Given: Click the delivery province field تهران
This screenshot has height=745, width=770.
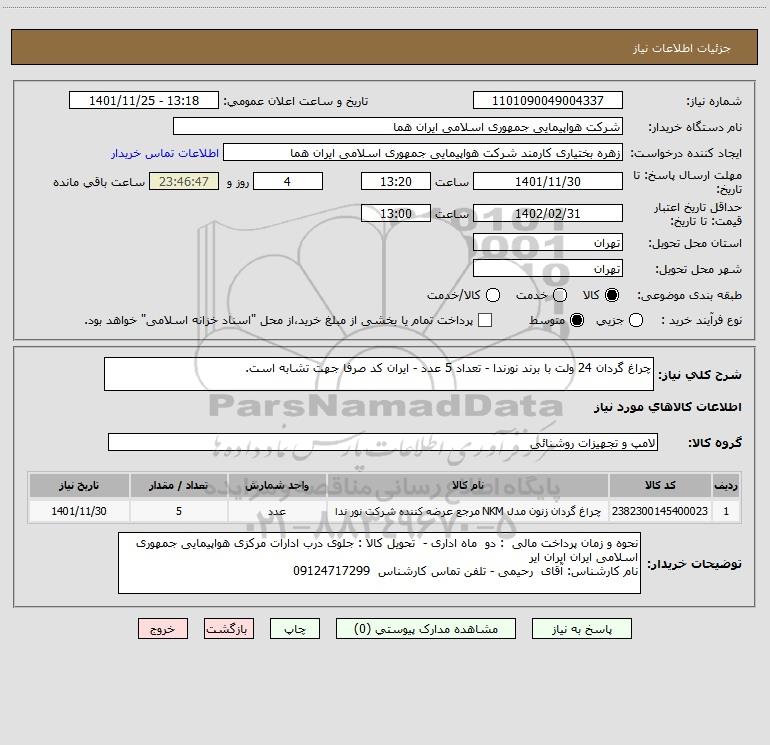Looking at the screenshot, I should [x=548, y=242].
